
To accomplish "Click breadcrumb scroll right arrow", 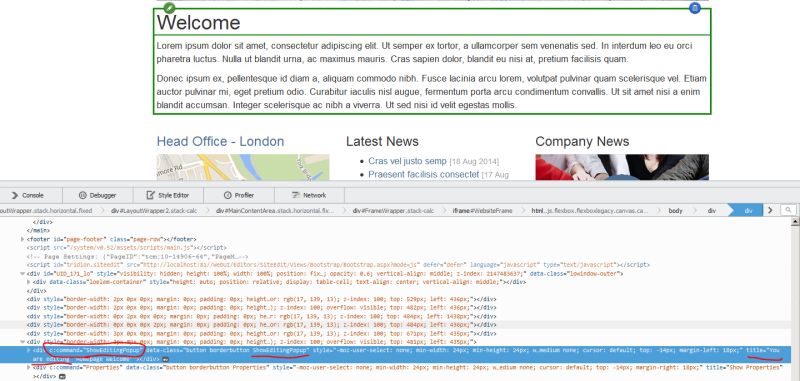I will [770, 210].
